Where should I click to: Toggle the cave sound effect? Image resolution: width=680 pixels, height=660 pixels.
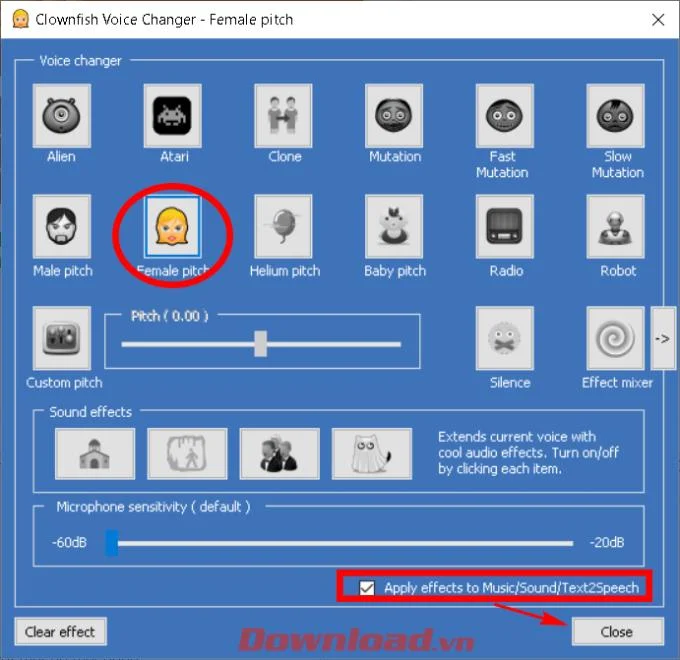pos(187,454)
